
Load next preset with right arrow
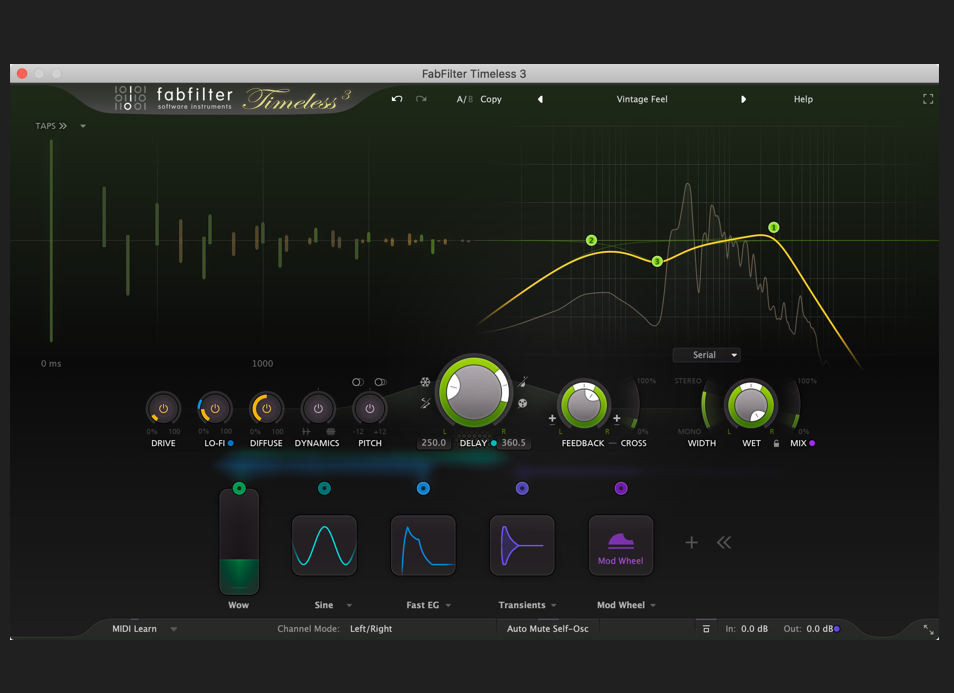(x=743, y=99)
